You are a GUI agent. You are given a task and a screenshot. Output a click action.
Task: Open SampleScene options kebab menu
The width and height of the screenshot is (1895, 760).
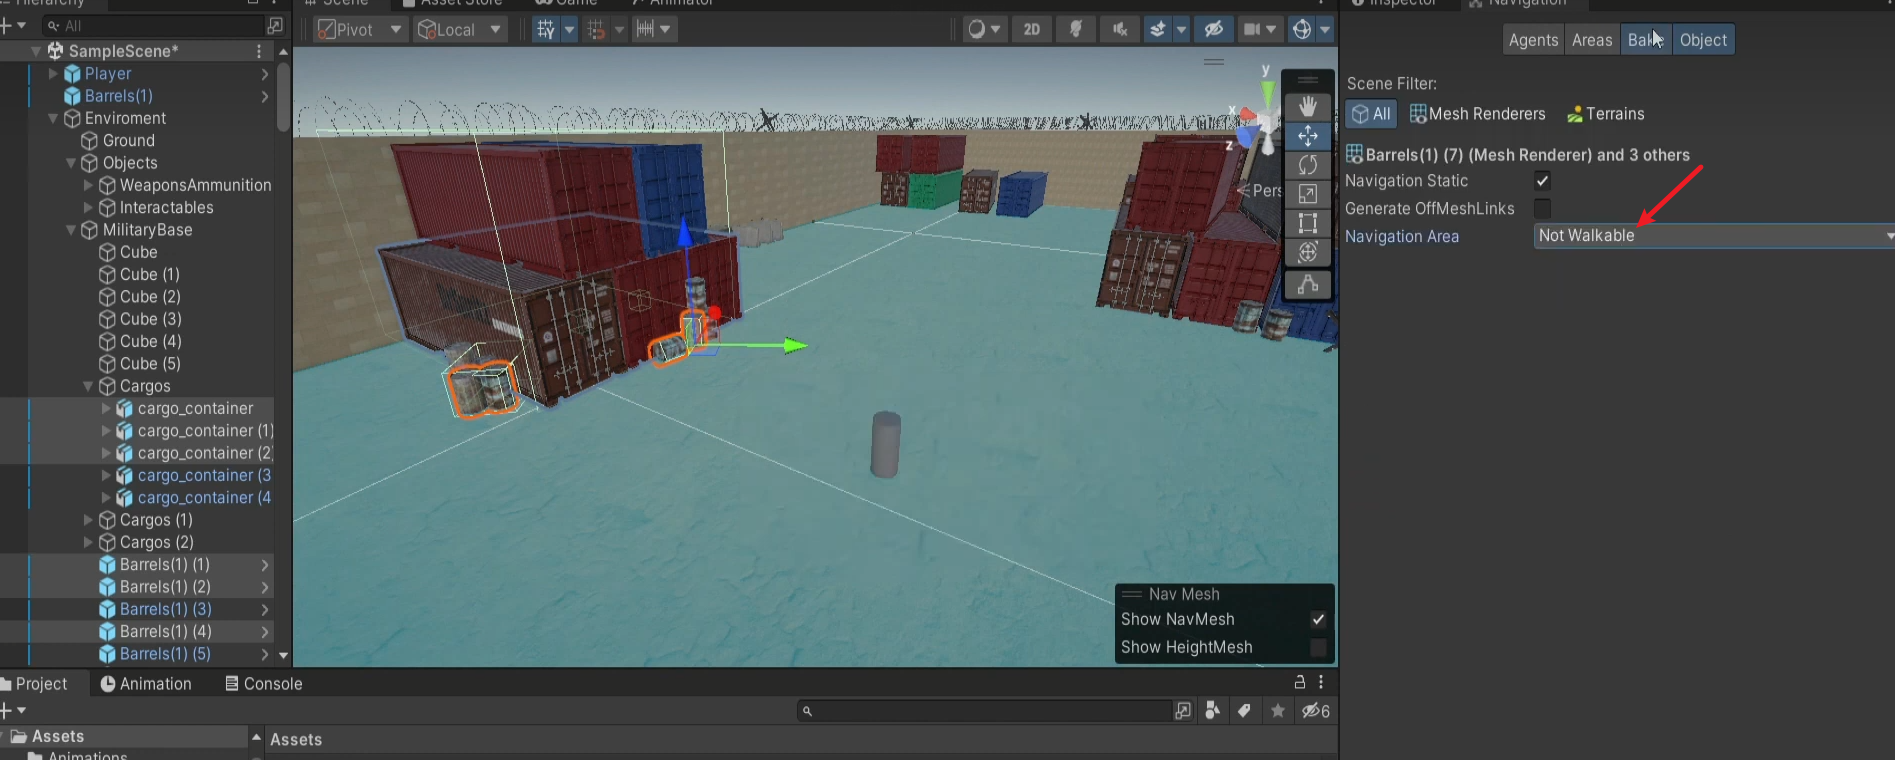259,51
